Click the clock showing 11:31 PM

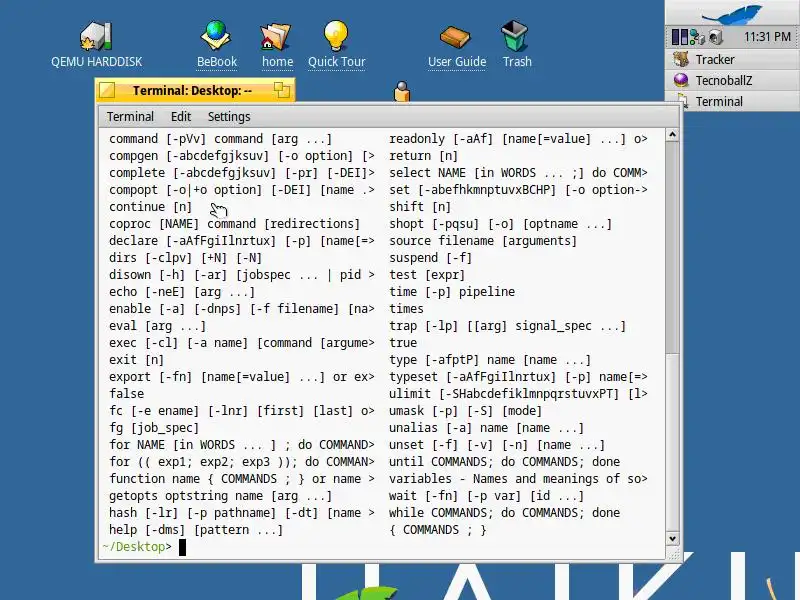click(x=767, y=37)
